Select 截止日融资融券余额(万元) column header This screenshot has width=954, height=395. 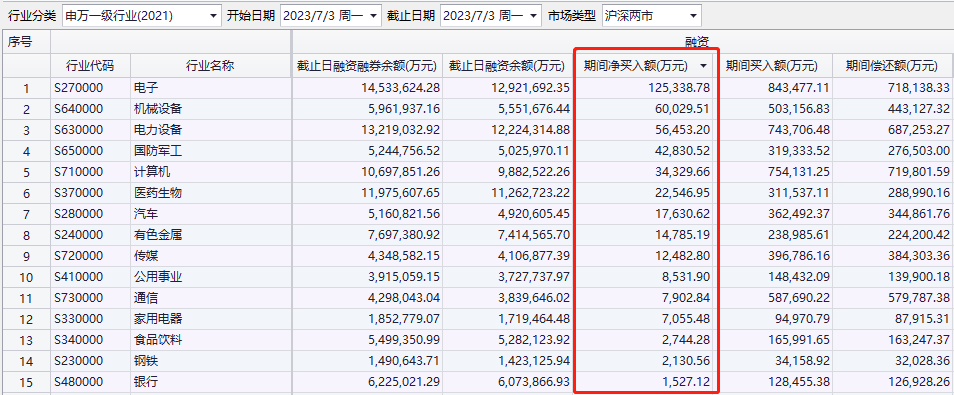367,66
